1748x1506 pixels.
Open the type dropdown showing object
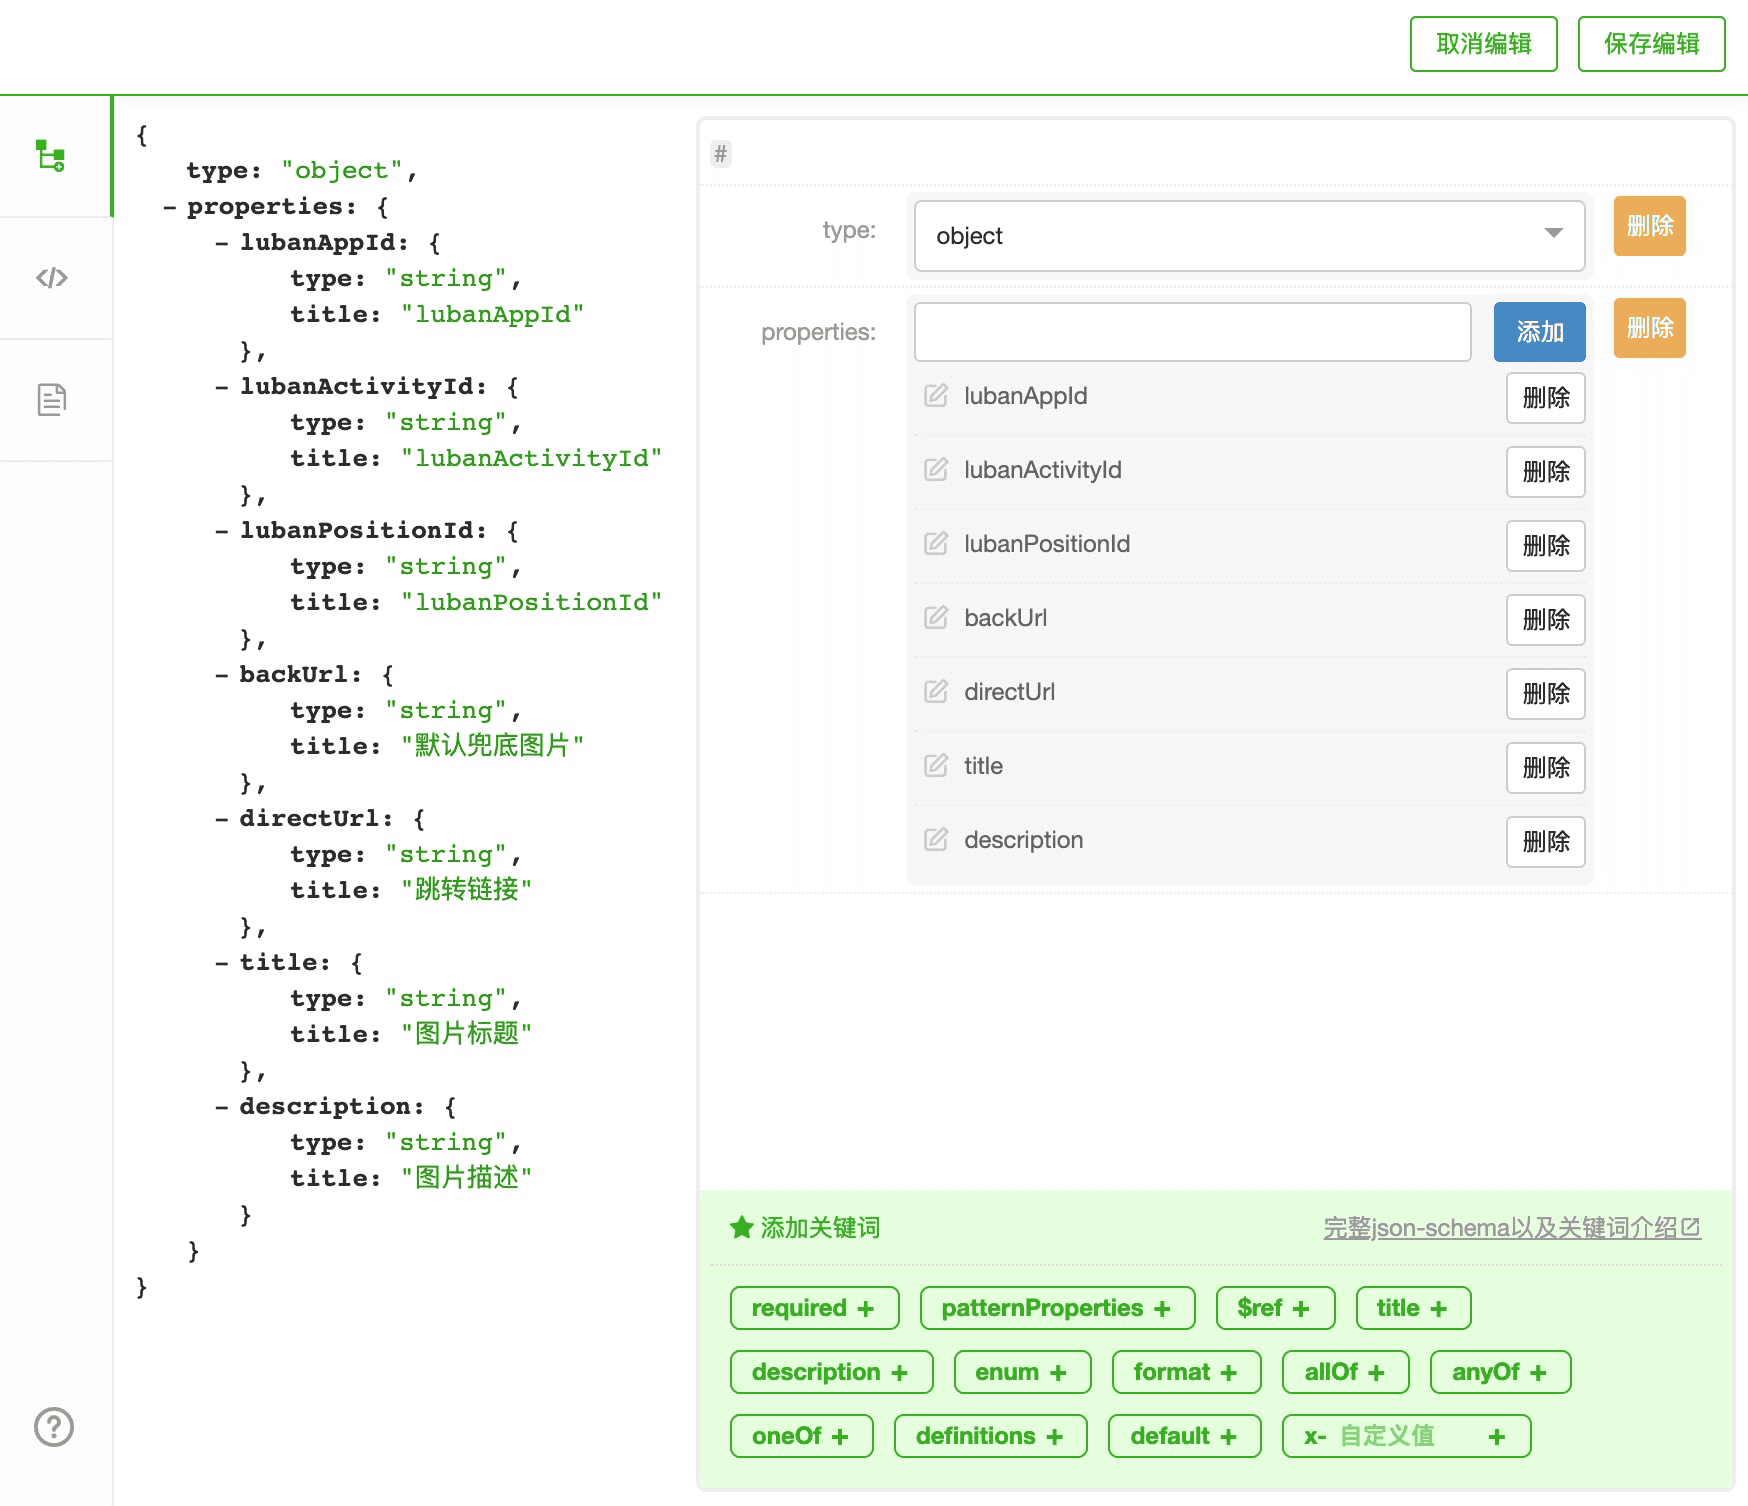(1249, 236)
